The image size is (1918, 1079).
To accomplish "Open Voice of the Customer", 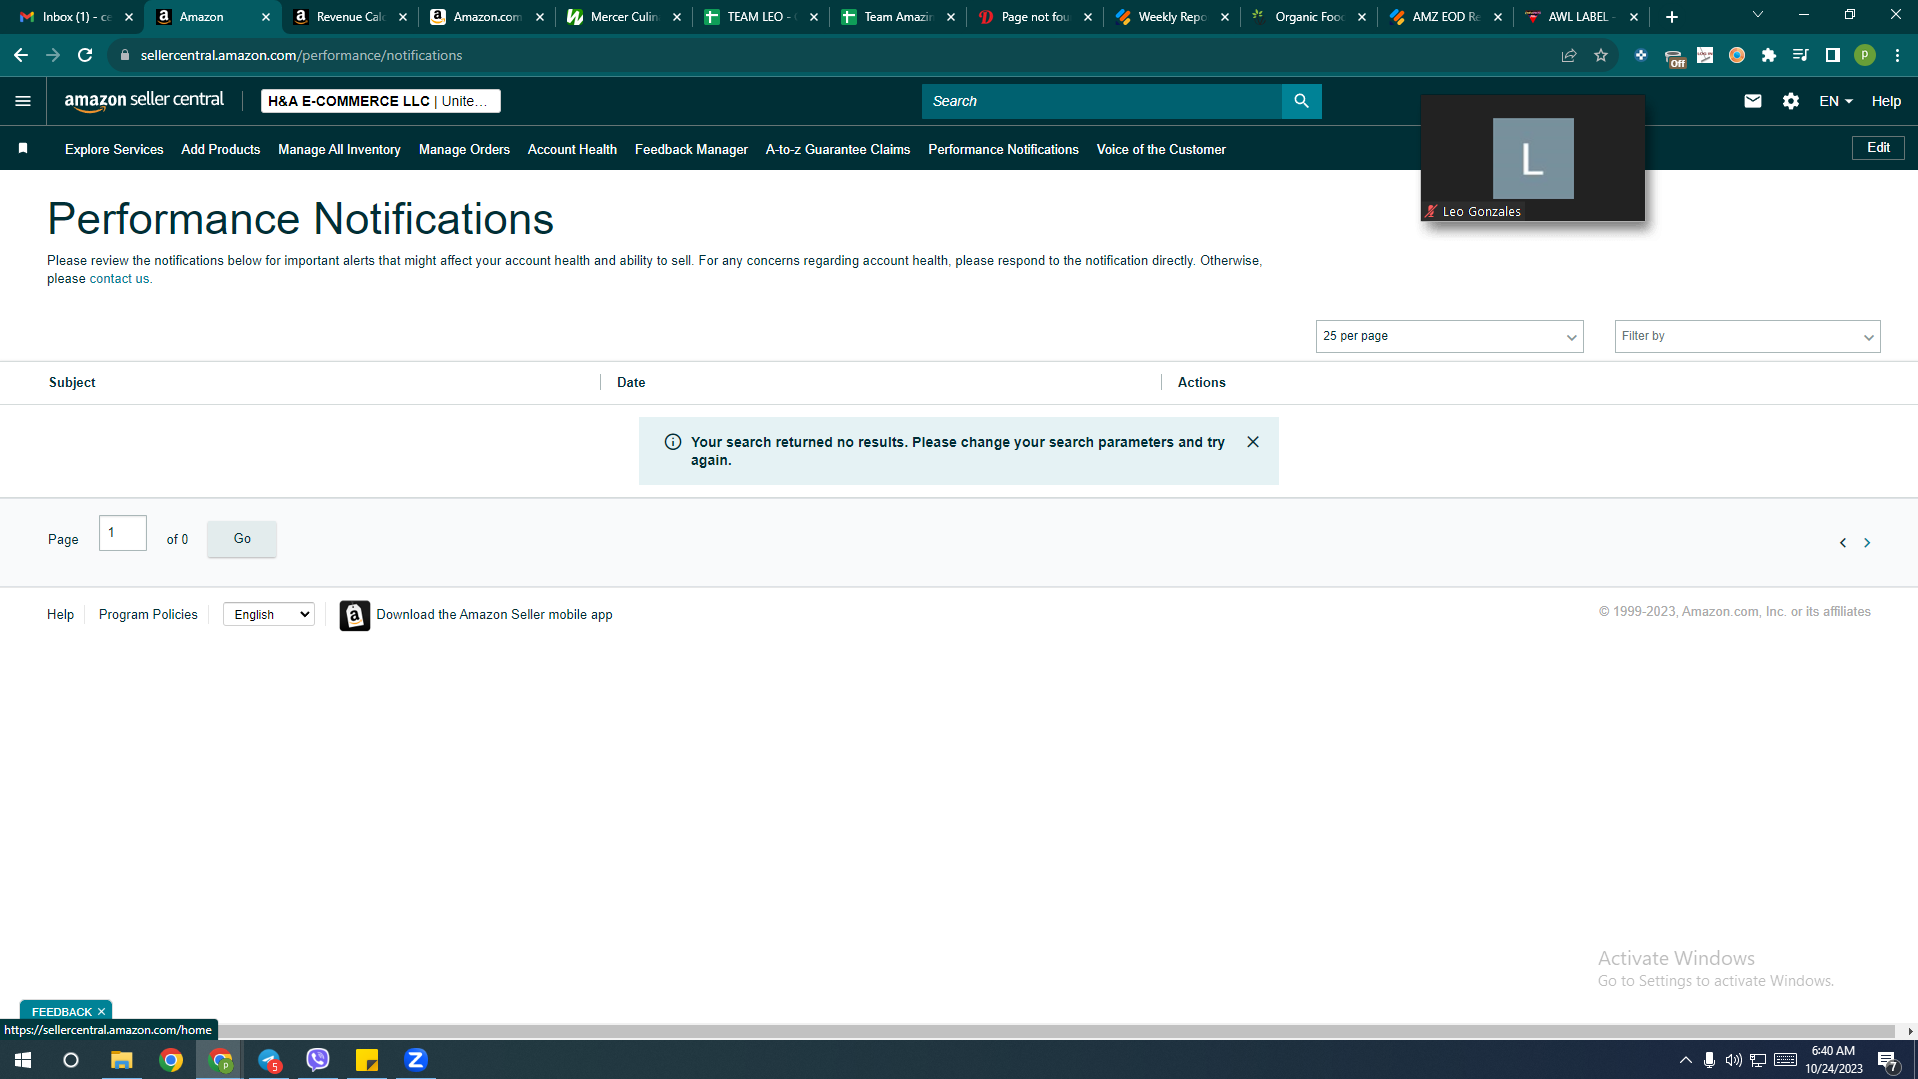I will click(1161, 149).
